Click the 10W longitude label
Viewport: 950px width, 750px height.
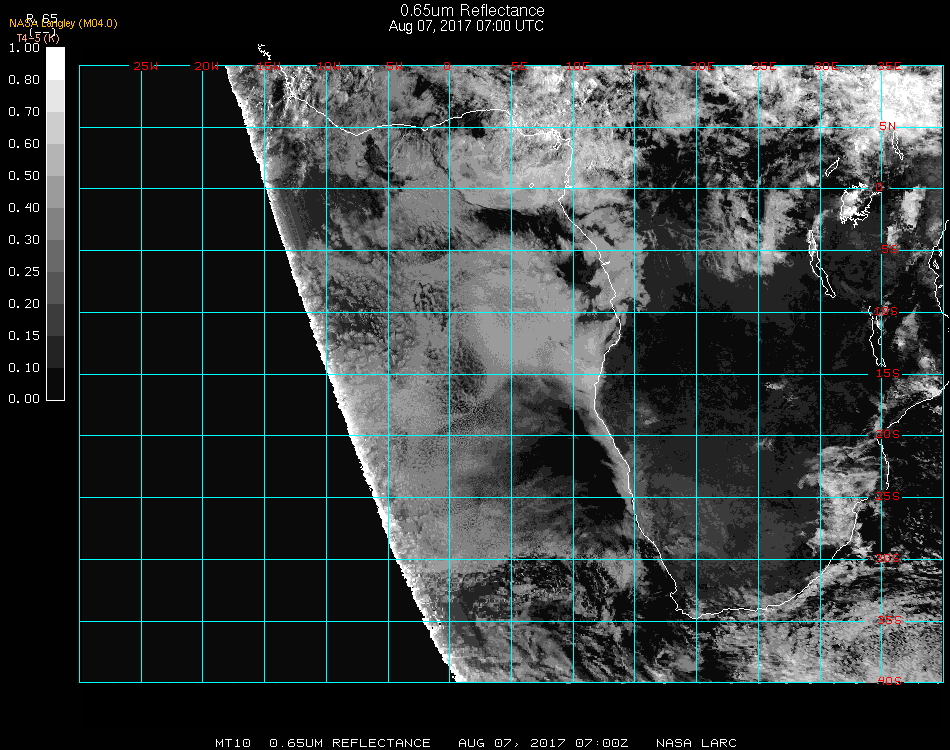coord(329,66)
